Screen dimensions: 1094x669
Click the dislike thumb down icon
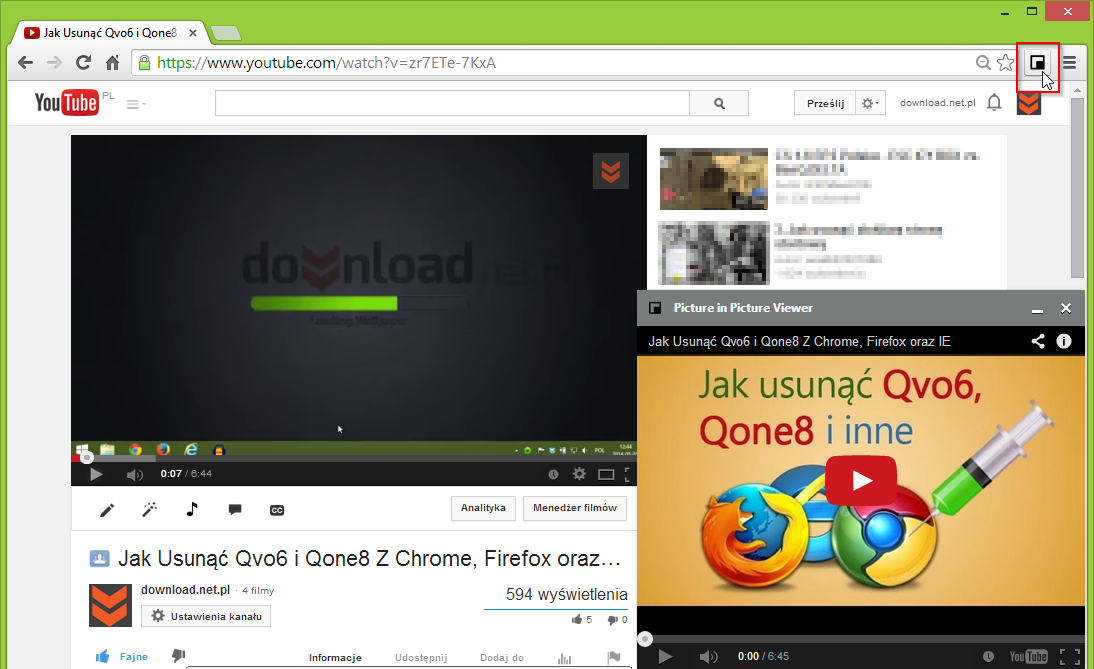[179, 656]
